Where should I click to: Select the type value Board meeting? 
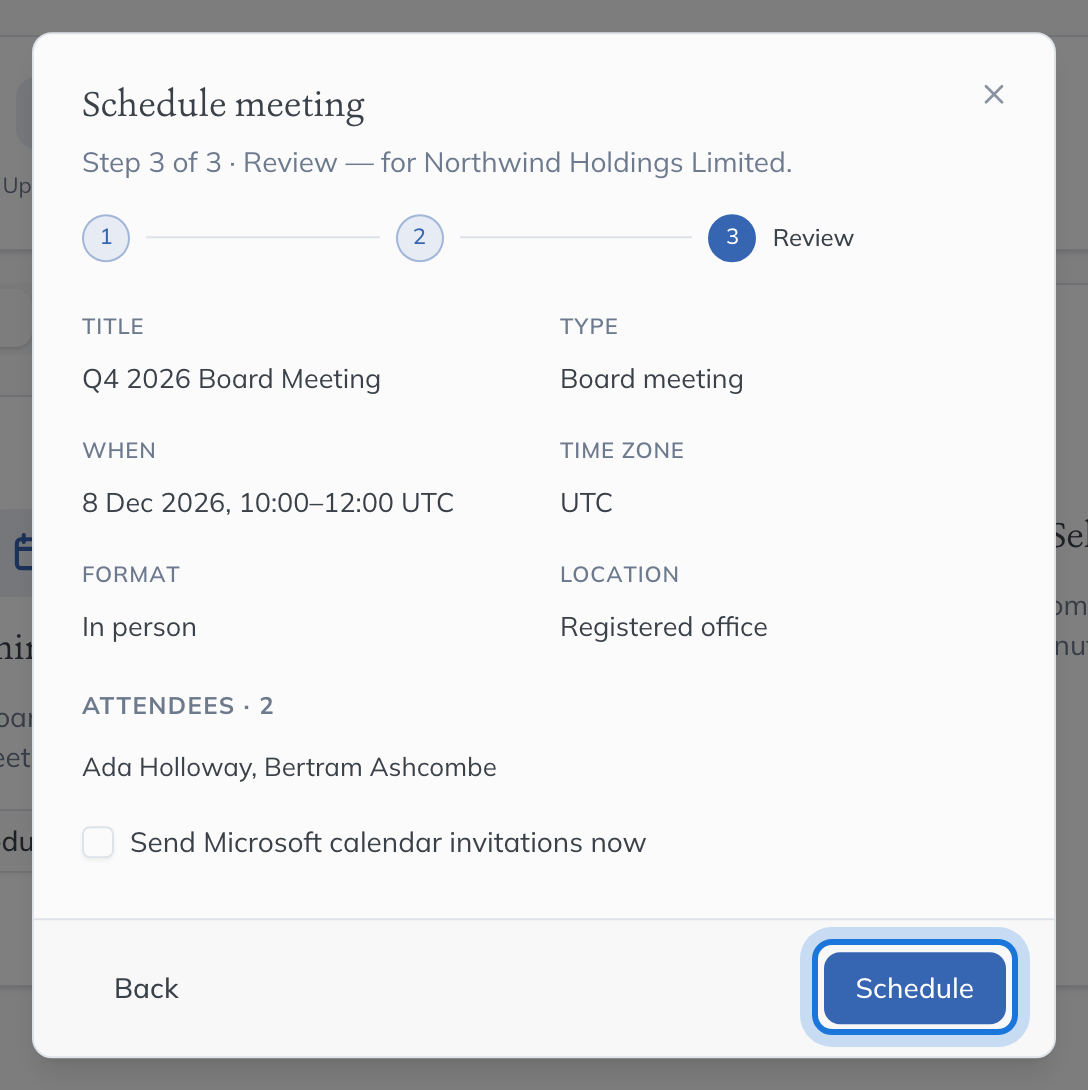(x=651, y=380)
